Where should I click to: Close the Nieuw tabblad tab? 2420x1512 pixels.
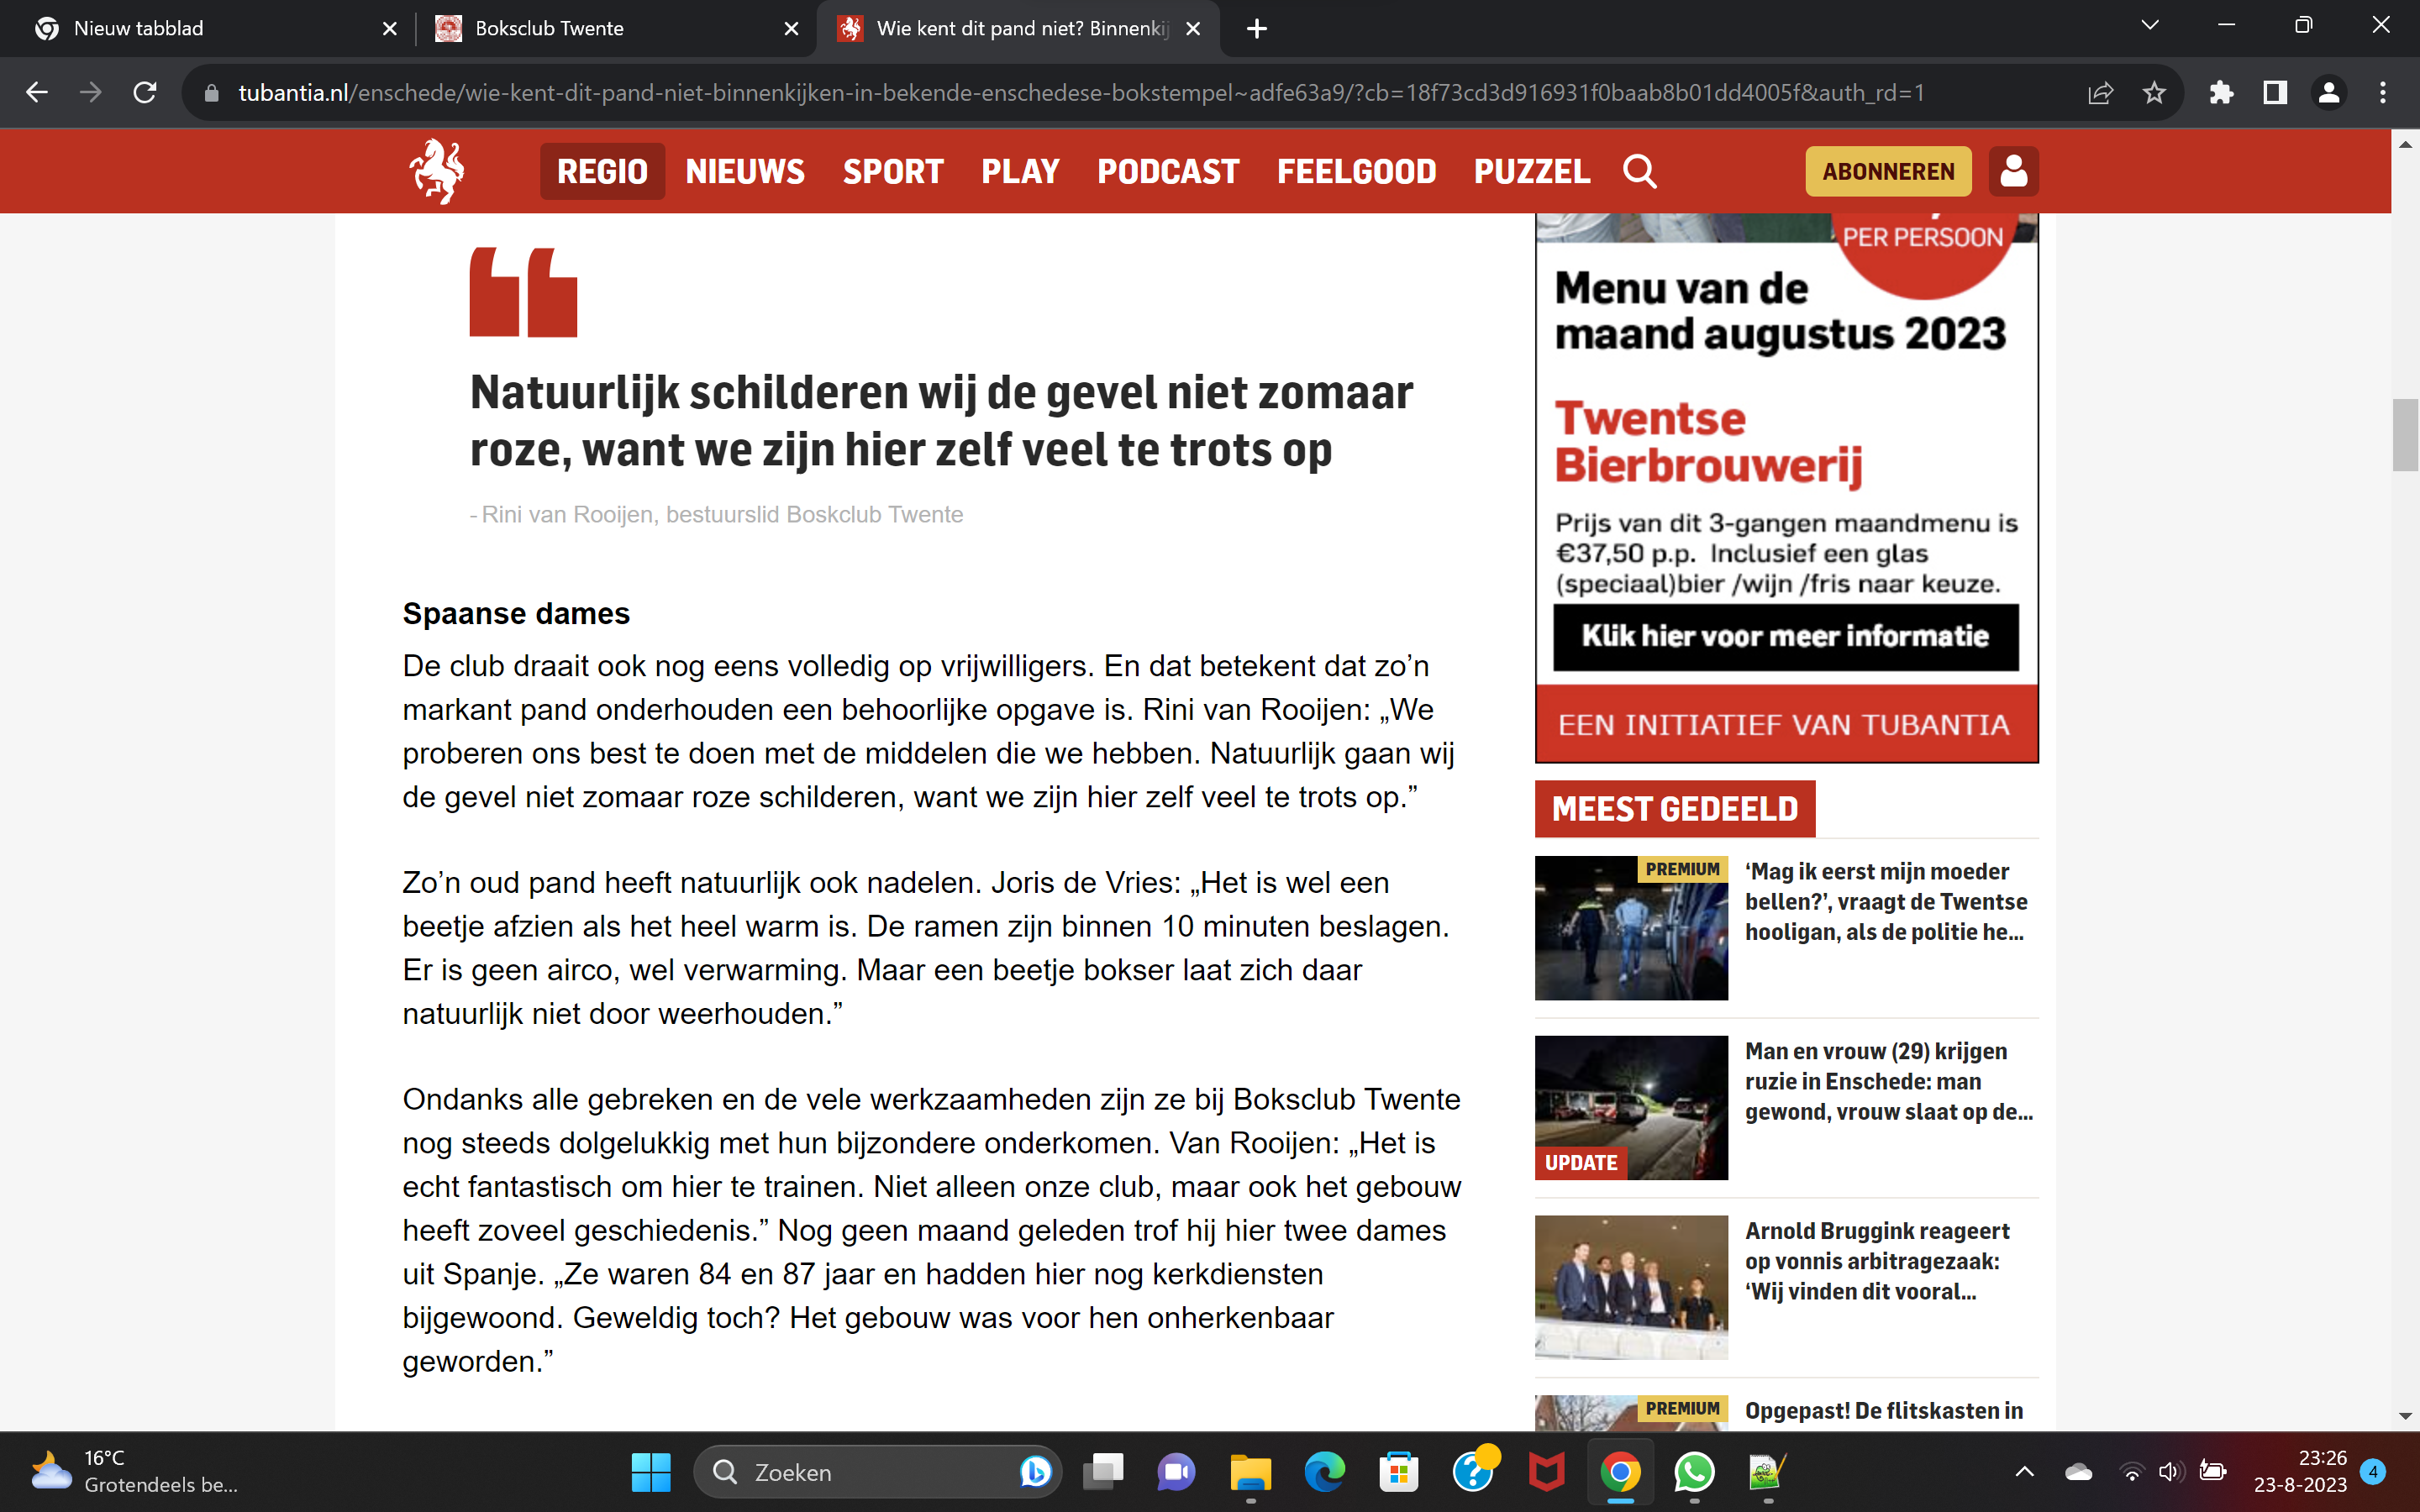(390, 29)
